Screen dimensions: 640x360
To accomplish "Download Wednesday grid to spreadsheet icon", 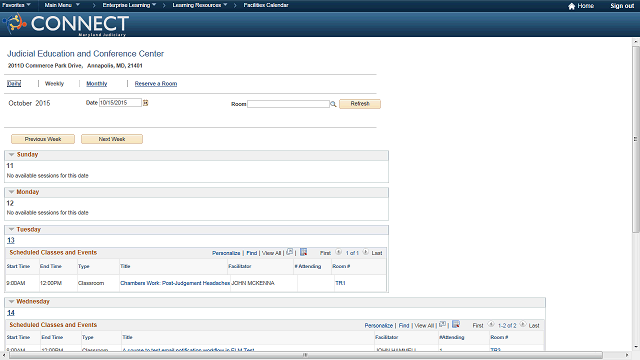I will click(x=456, y=324).
